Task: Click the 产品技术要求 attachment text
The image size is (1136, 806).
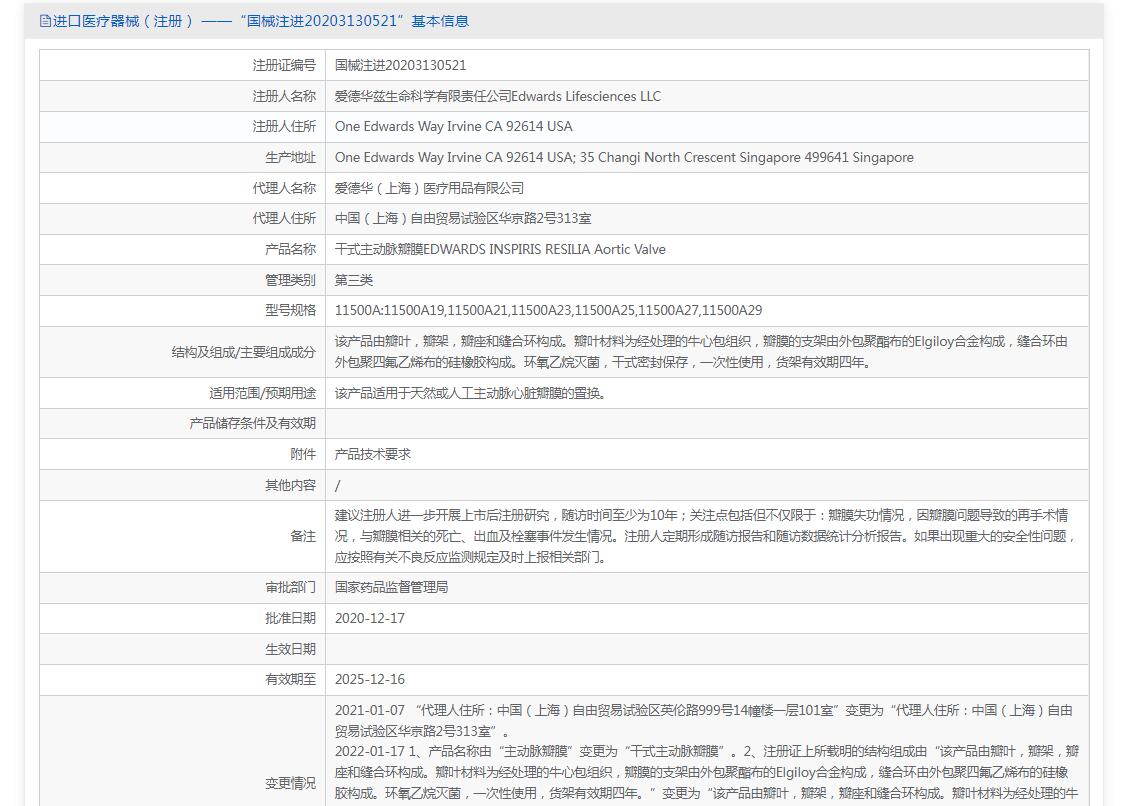Action: point(372,454)
